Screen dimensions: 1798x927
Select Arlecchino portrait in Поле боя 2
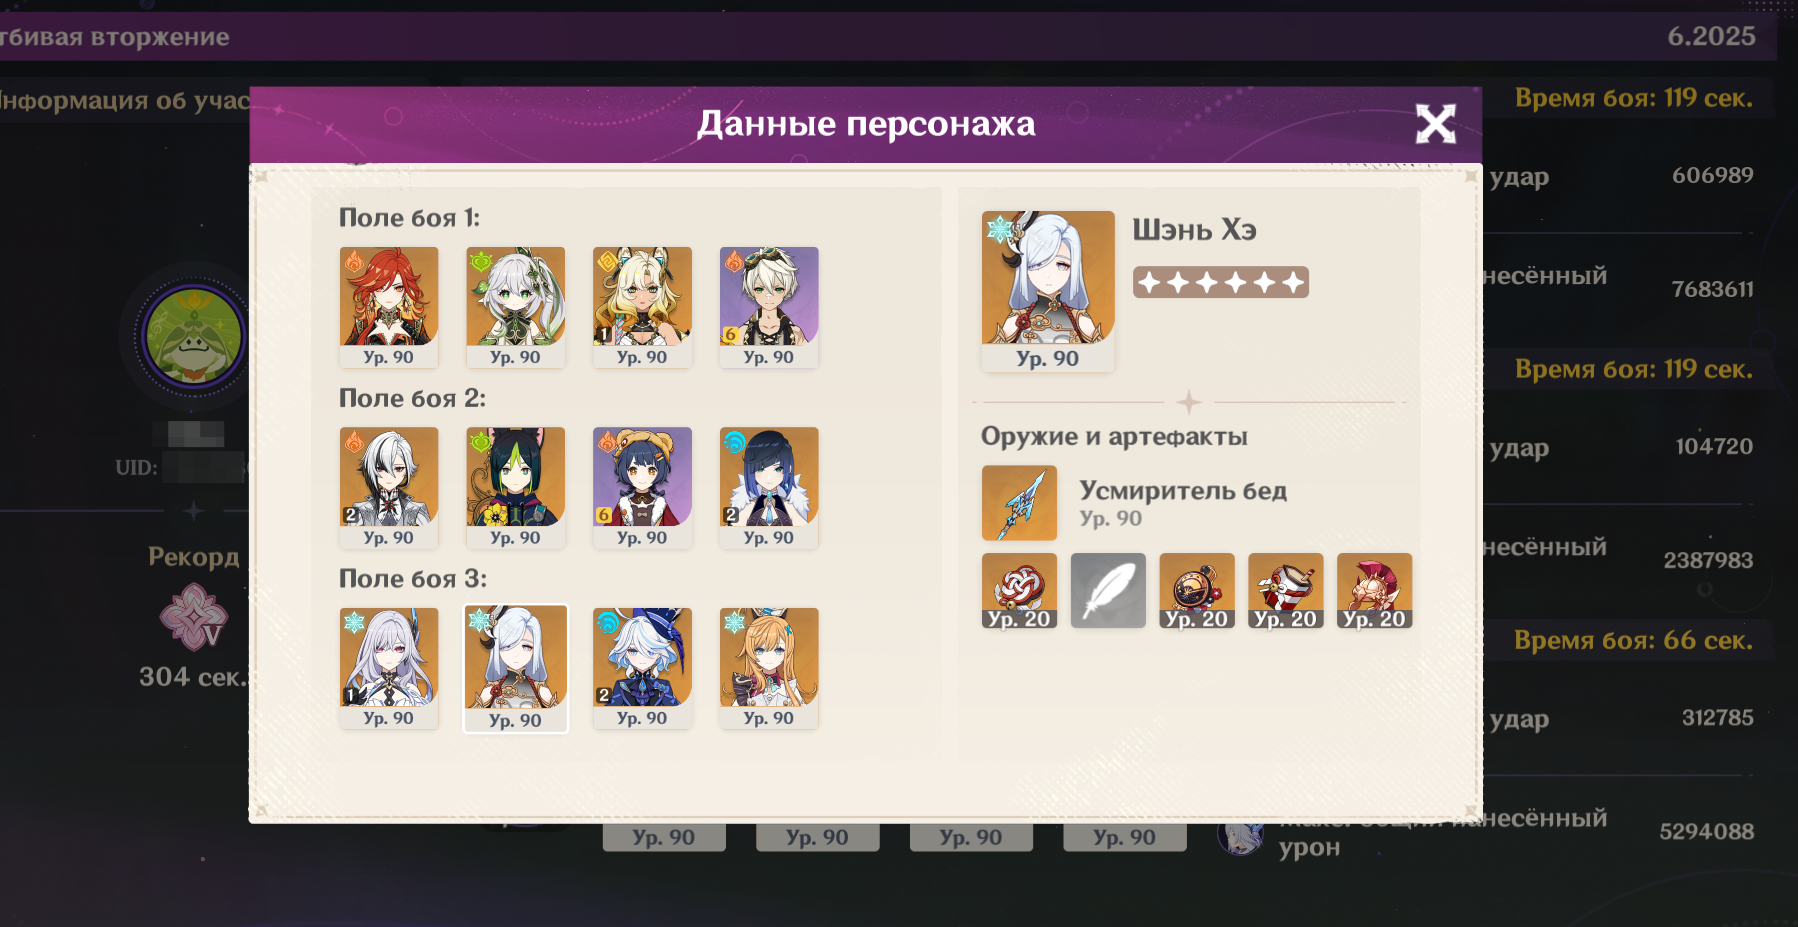[x=389, y=488]
